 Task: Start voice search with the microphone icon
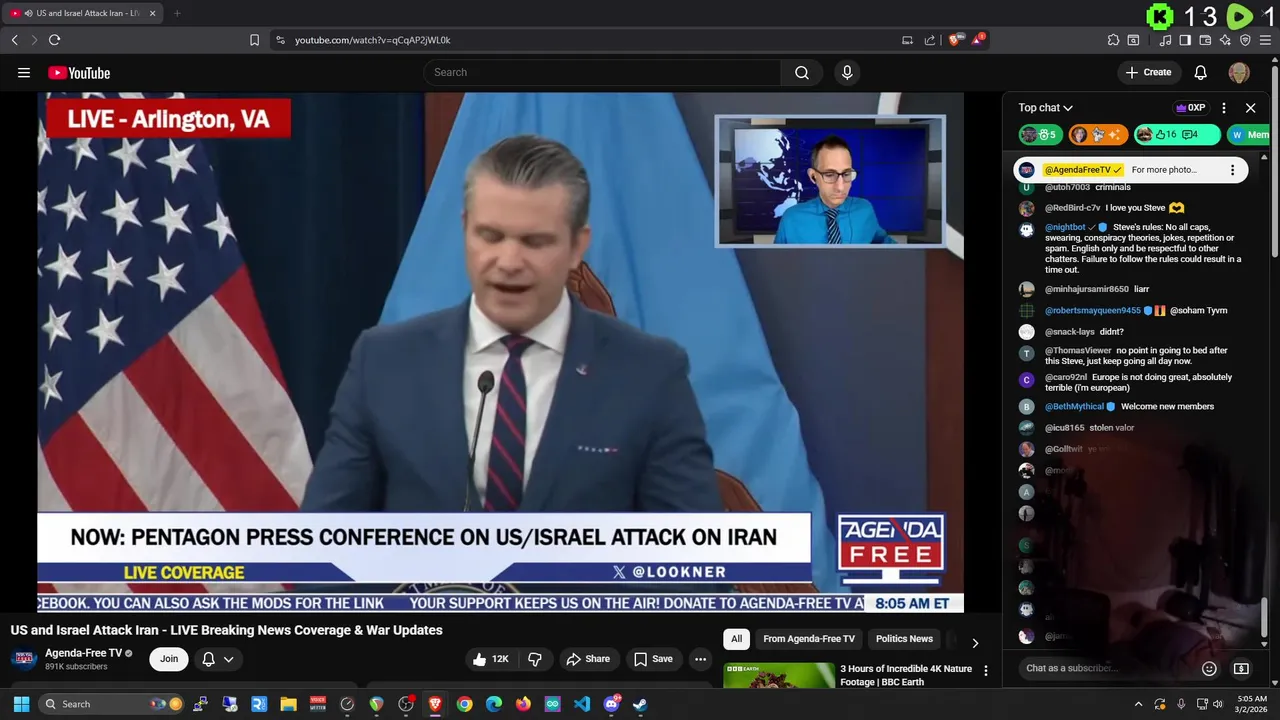click(847, 72)
